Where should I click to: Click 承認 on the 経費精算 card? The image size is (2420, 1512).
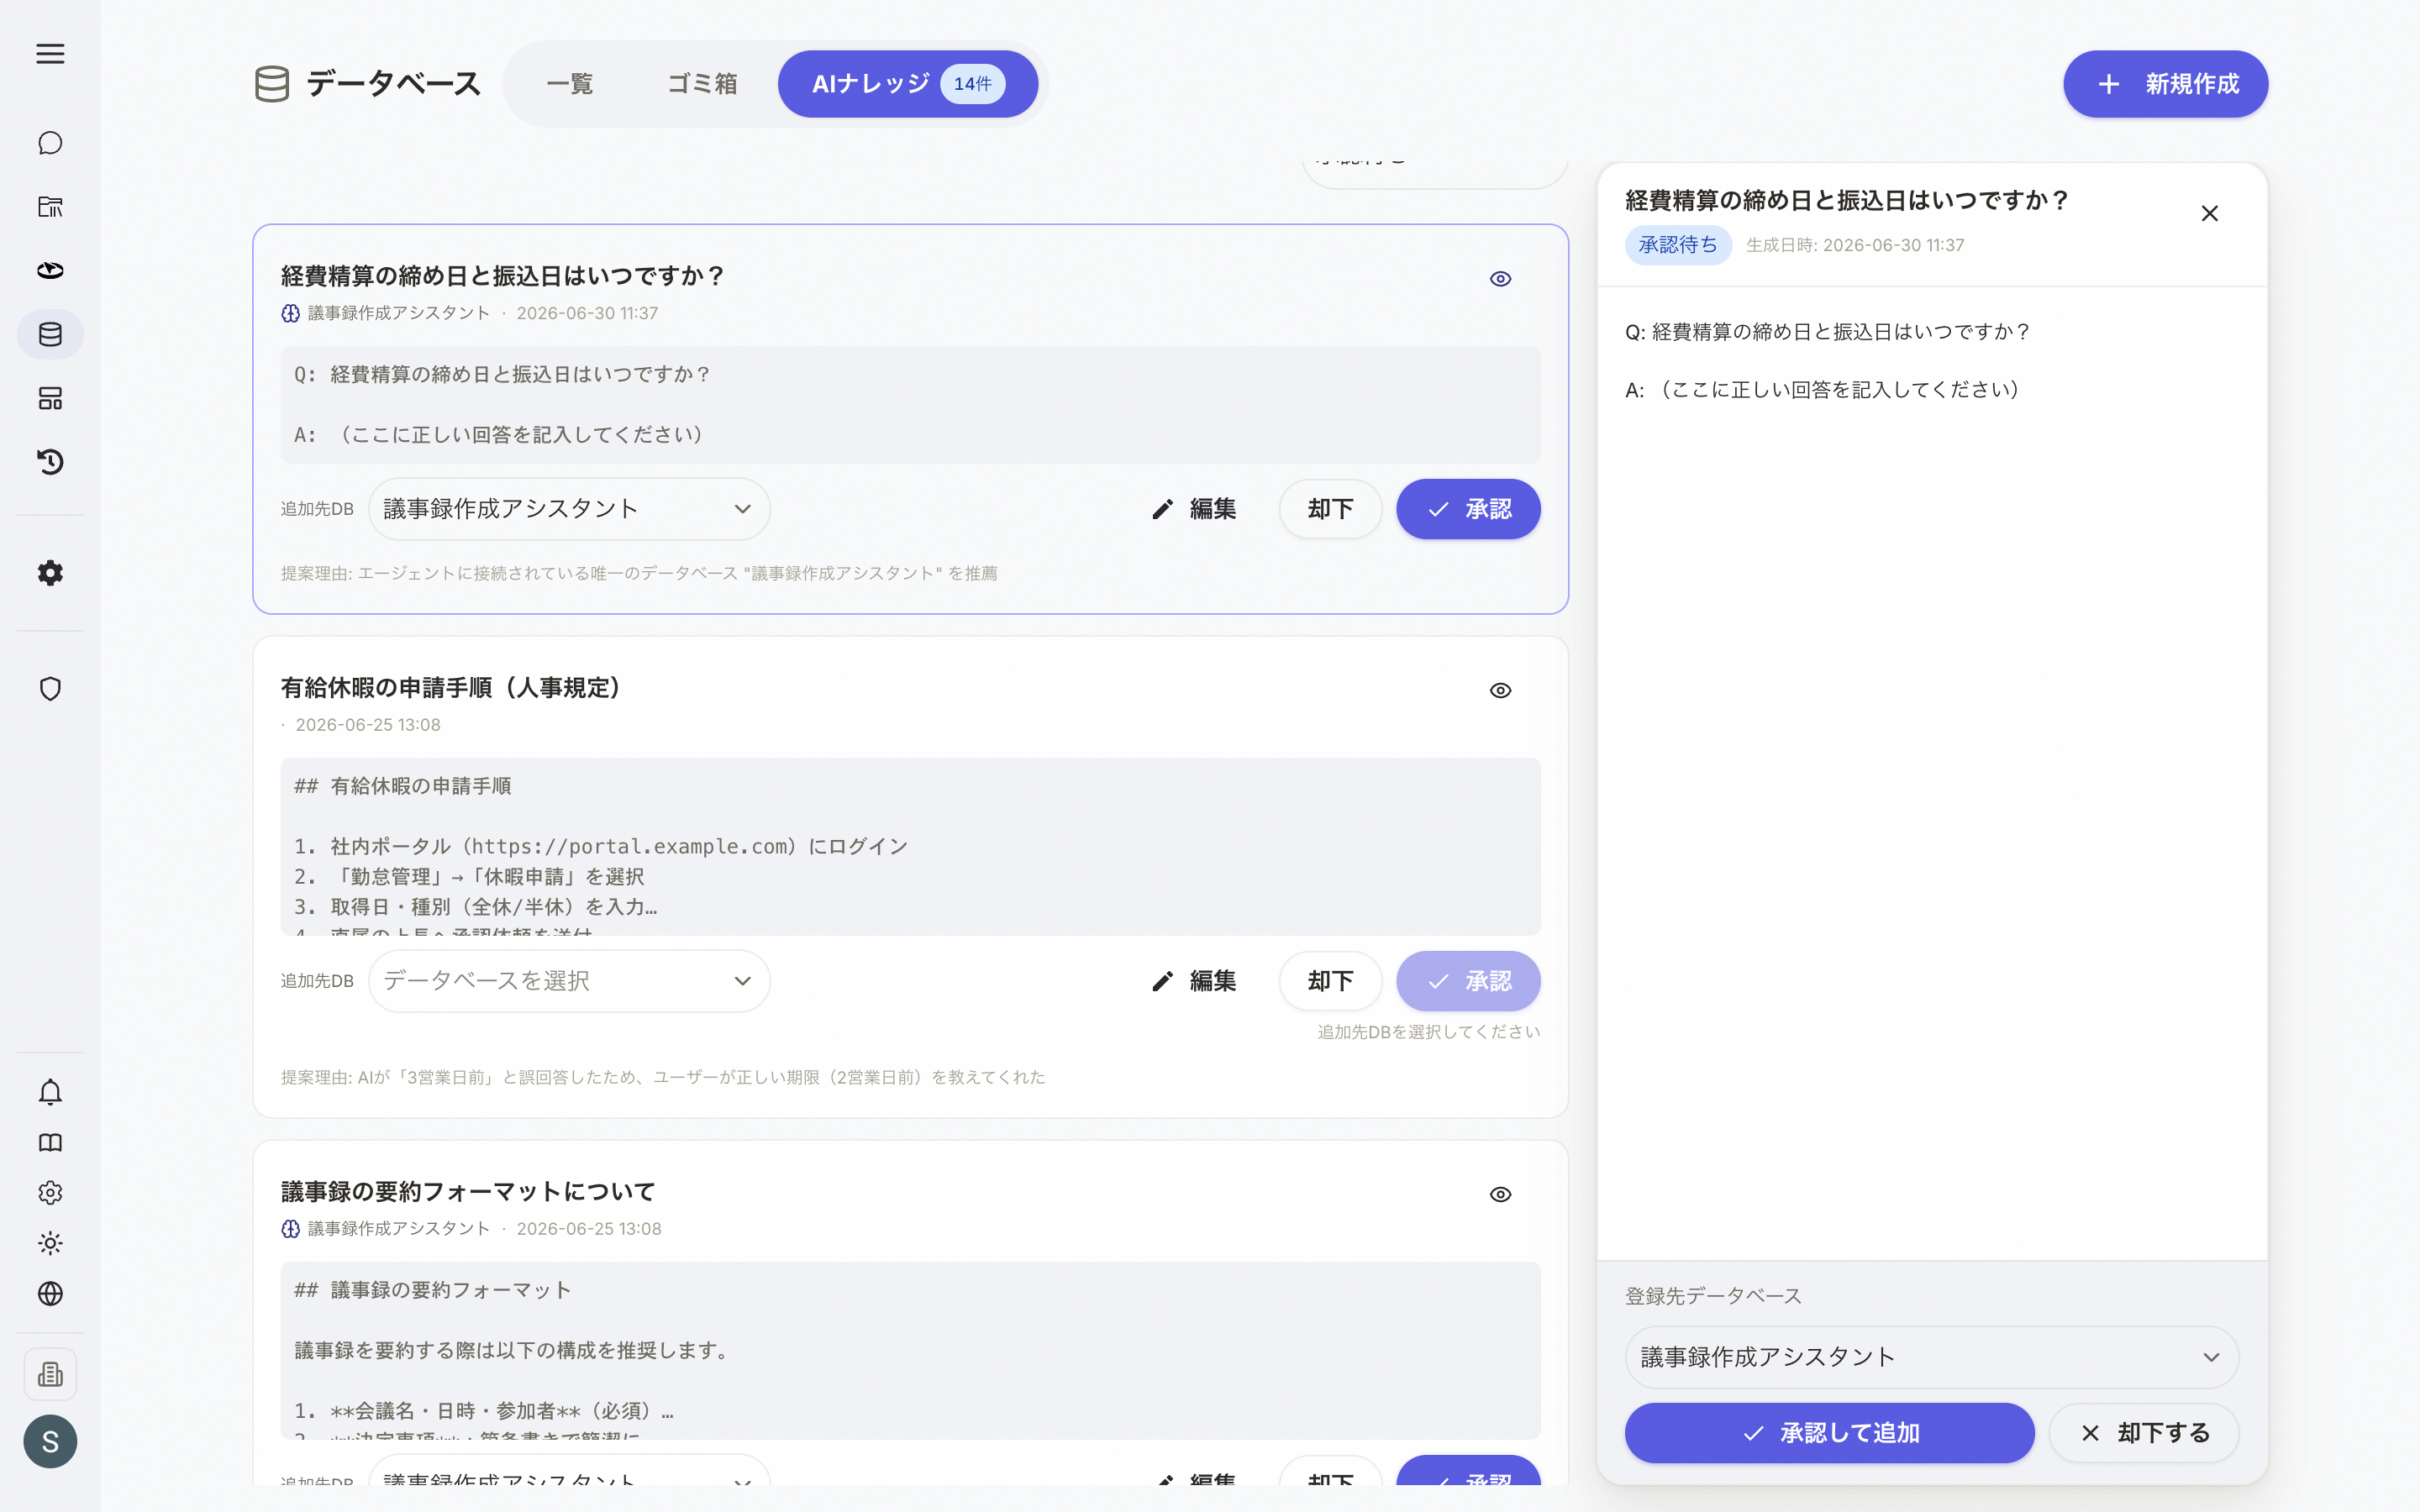click(x=1468, y=509)
